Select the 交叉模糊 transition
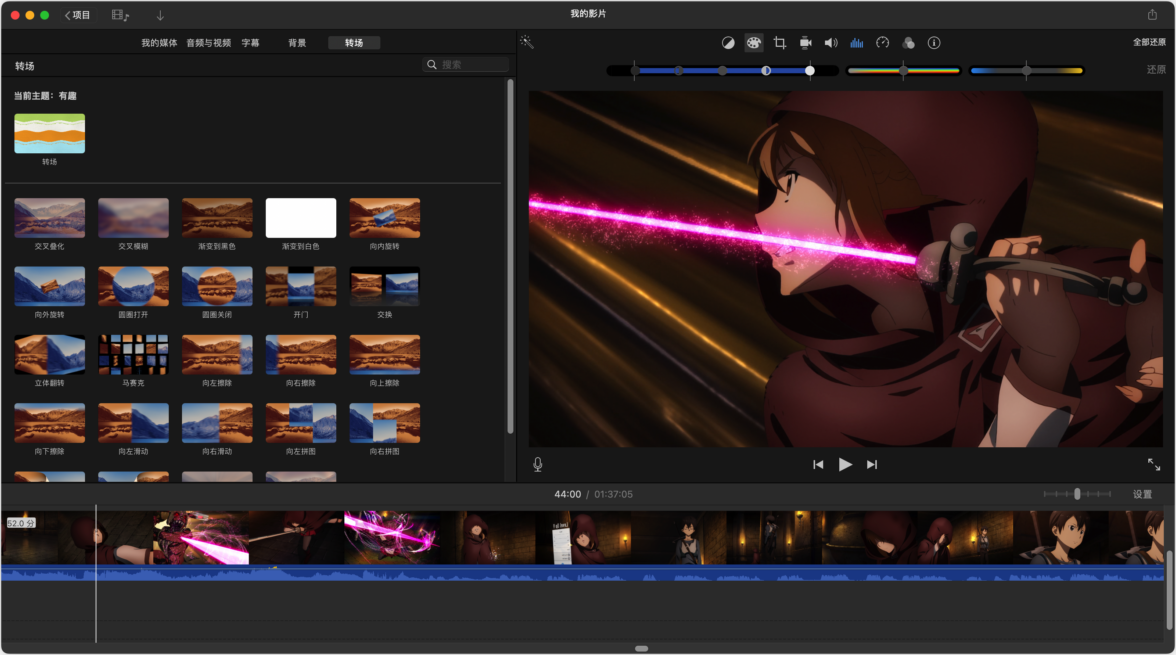 coord(134,218)
